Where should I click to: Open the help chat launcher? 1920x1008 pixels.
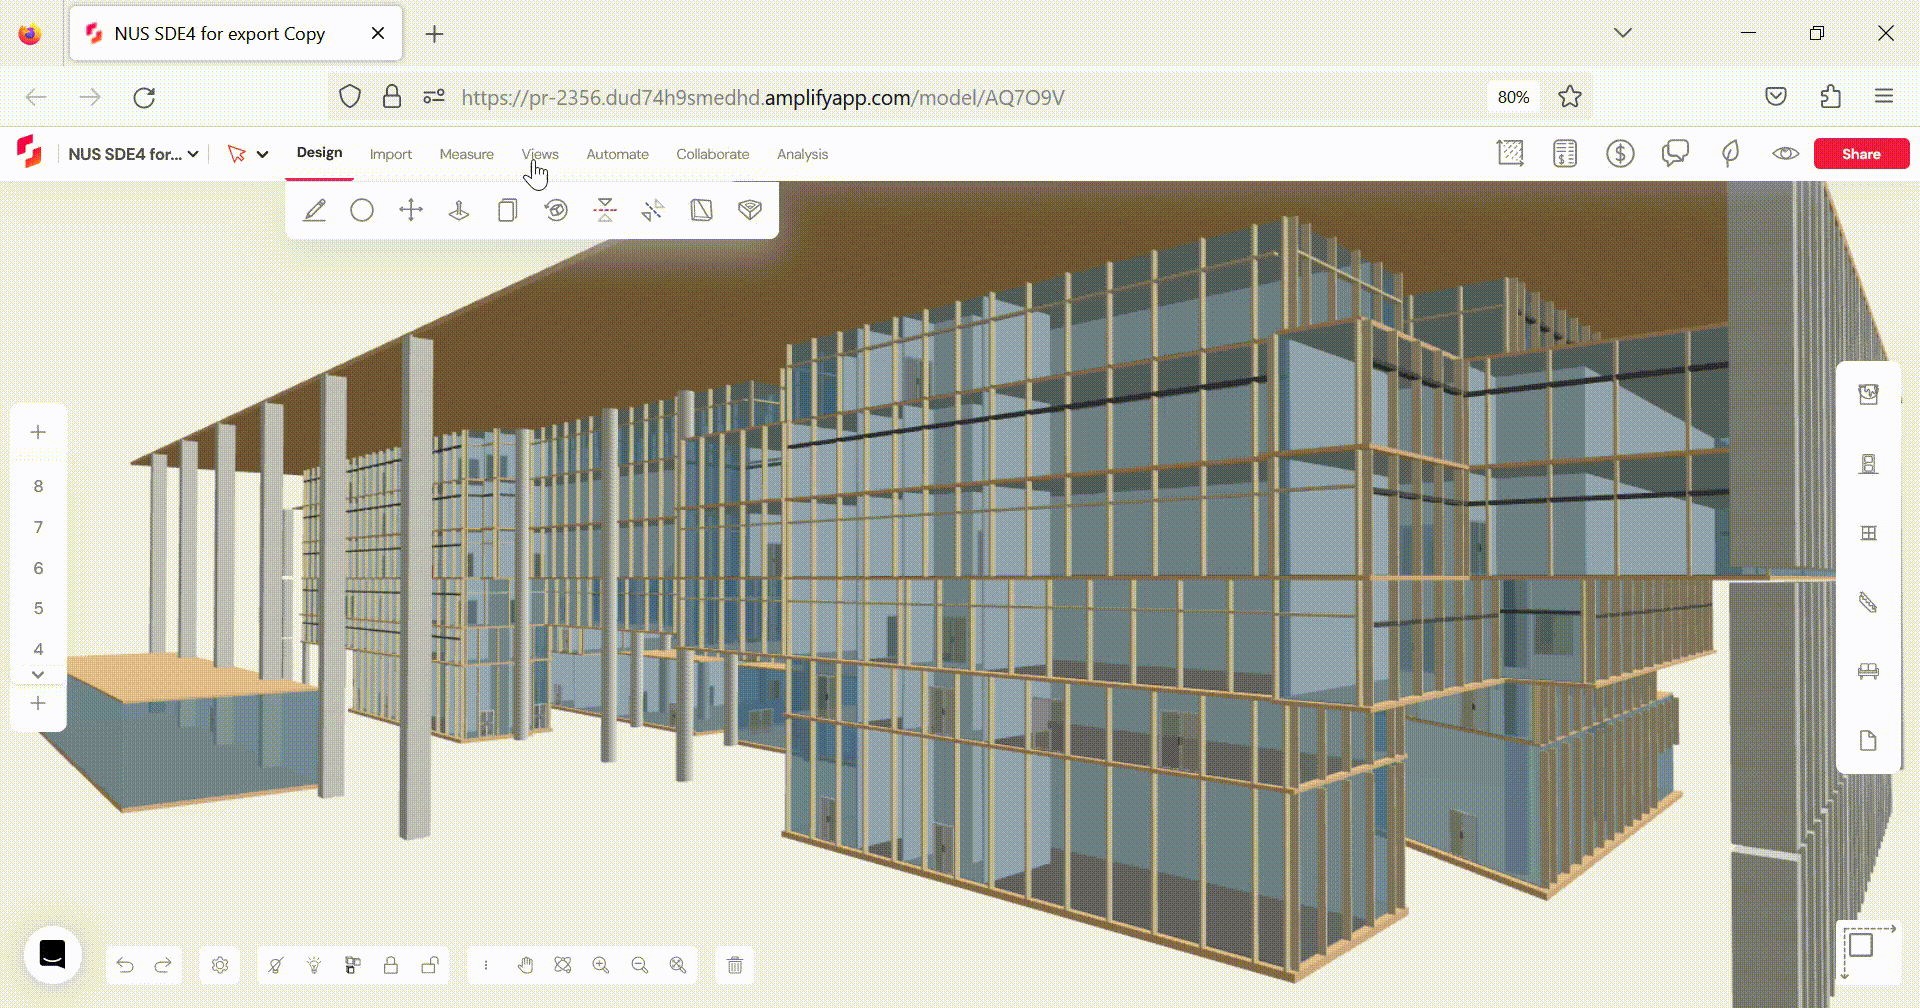[52, 955]
